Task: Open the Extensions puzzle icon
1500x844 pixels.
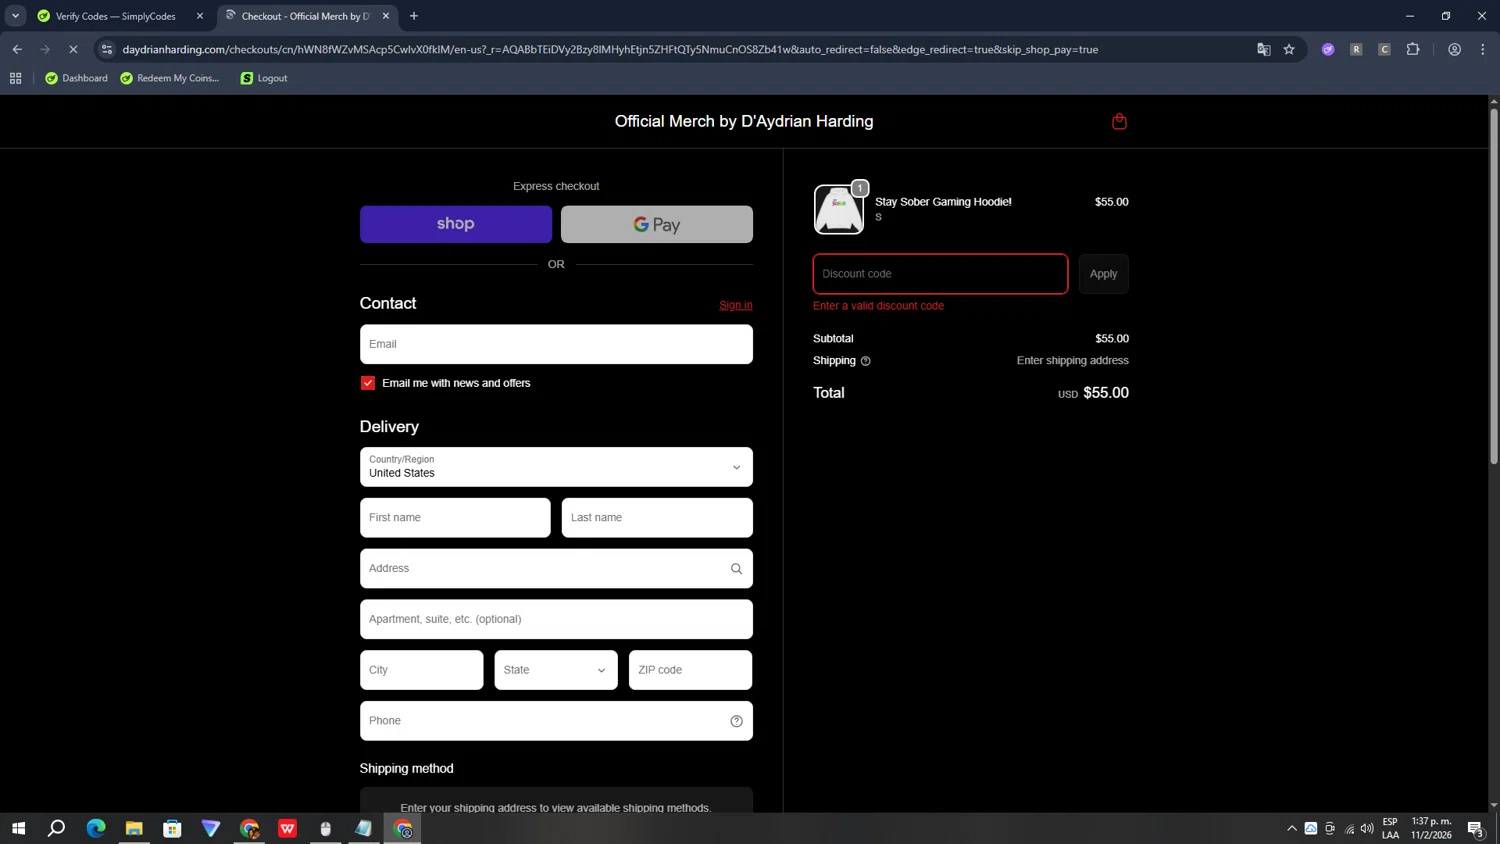Action: [1413, 49]
